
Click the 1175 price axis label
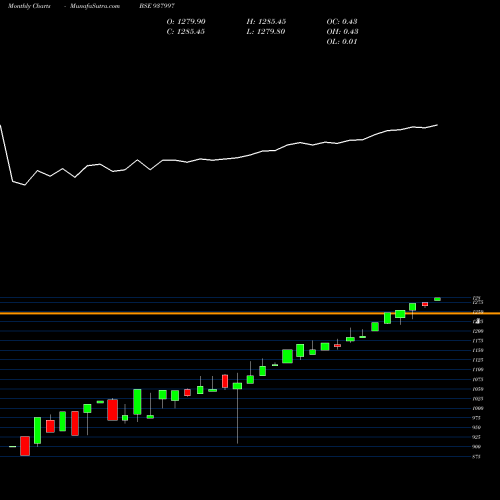pyautogui.click(x=478, y=341)
